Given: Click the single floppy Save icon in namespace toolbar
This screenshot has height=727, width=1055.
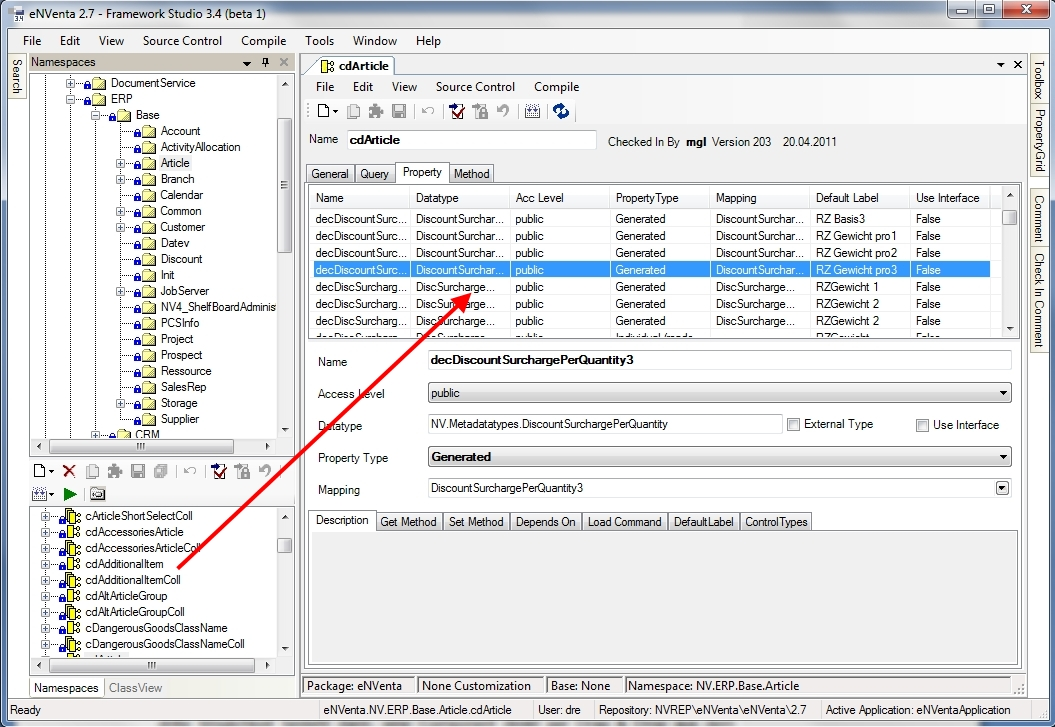Looking at the screenshot, I should click(x=138, y=471).
